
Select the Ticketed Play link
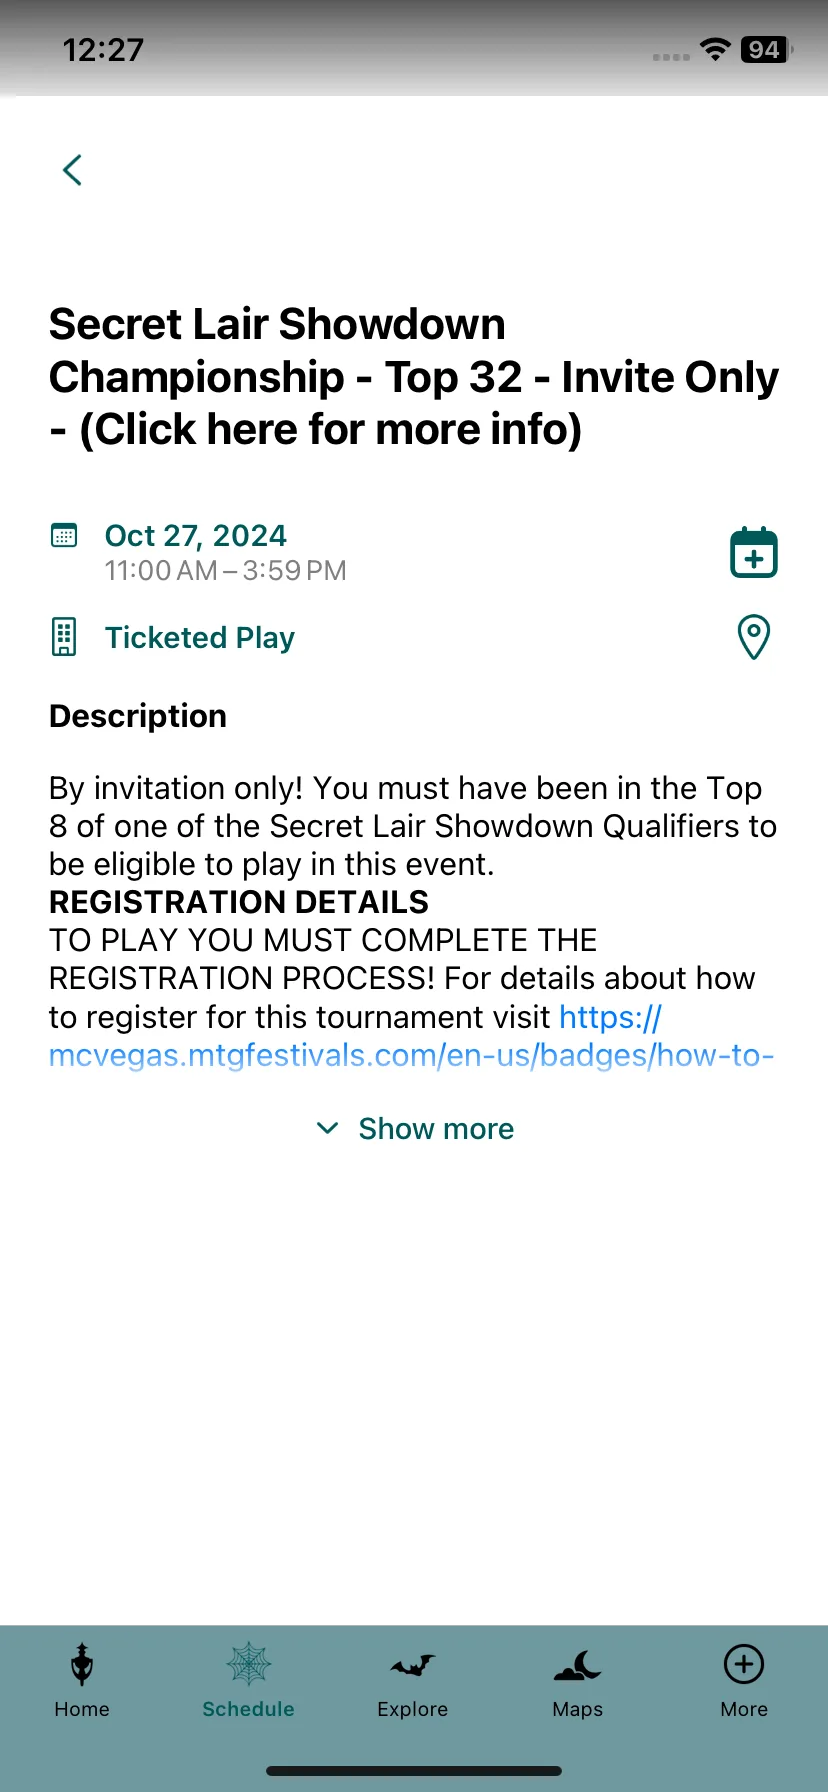tap(200, 637)
